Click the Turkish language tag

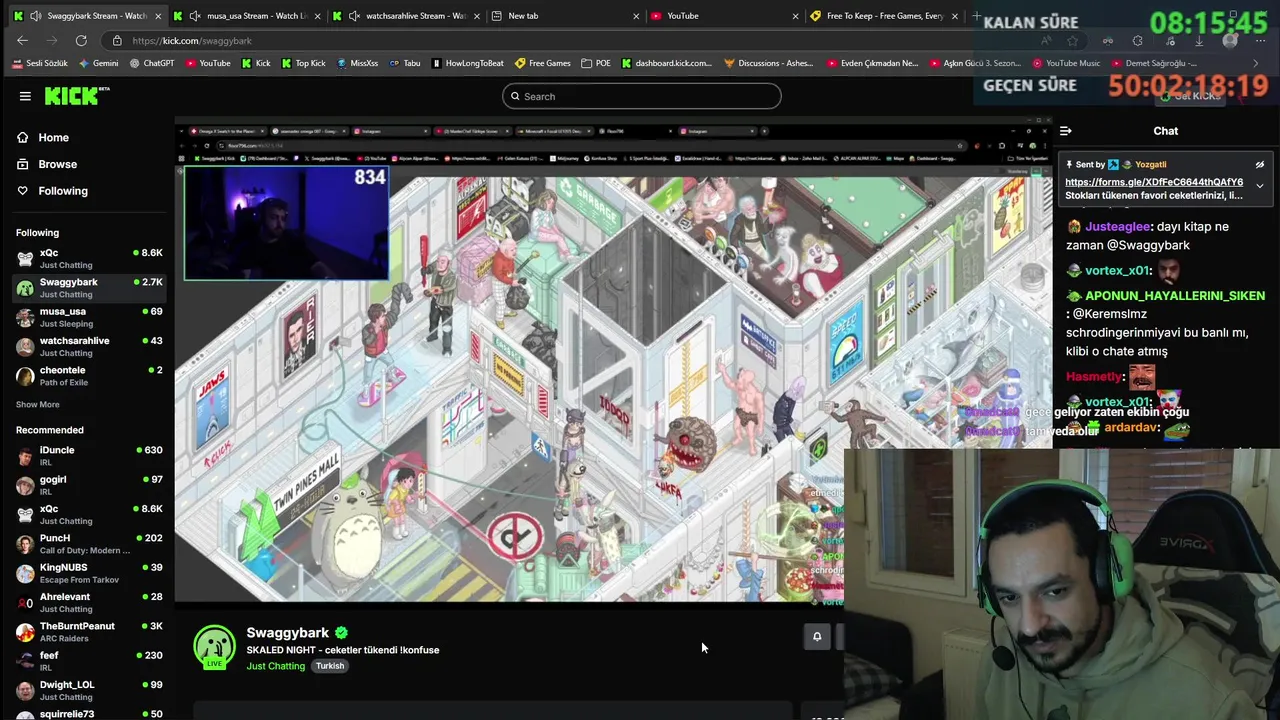click(330, 666)
